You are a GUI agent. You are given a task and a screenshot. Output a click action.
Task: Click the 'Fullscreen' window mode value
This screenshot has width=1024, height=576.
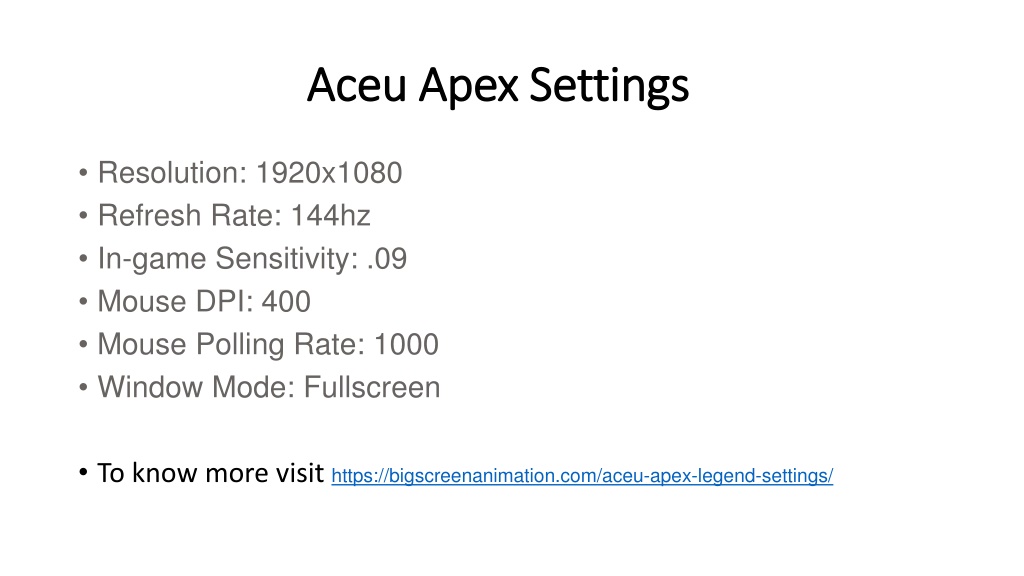[x=372, y=387]
